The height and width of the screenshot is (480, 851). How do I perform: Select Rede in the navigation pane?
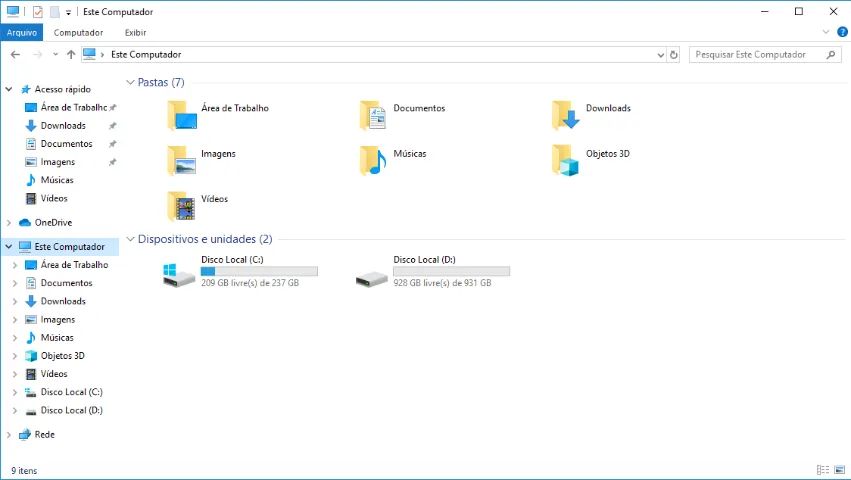[44, 435]
